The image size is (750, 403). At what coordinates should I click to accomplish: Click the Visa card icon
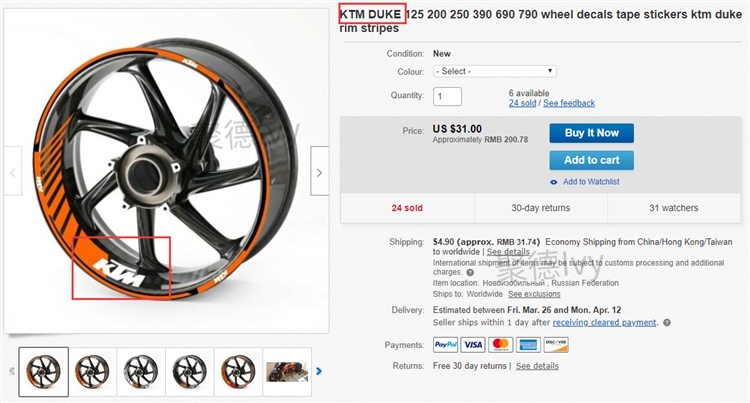(x=473, y=345)
